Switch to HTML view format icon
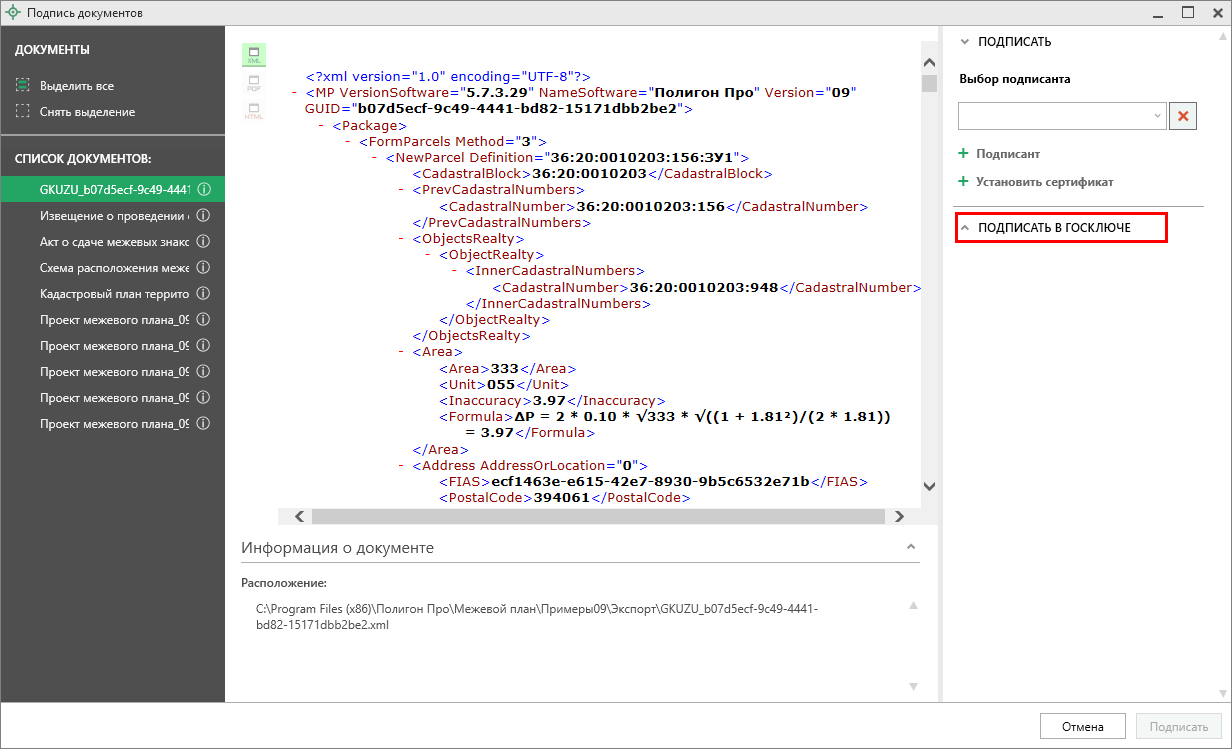 [254, 111]
